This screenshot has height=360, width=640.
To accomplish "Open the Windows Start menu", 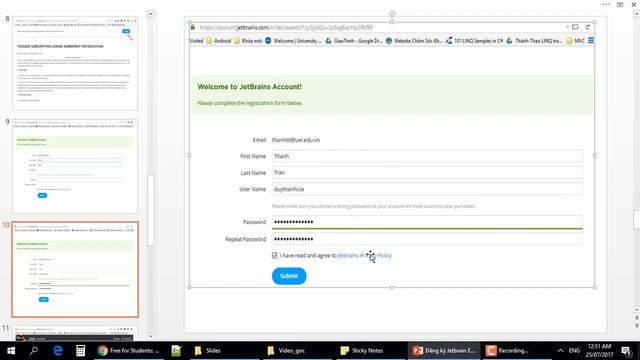I will tap(11, 351).
